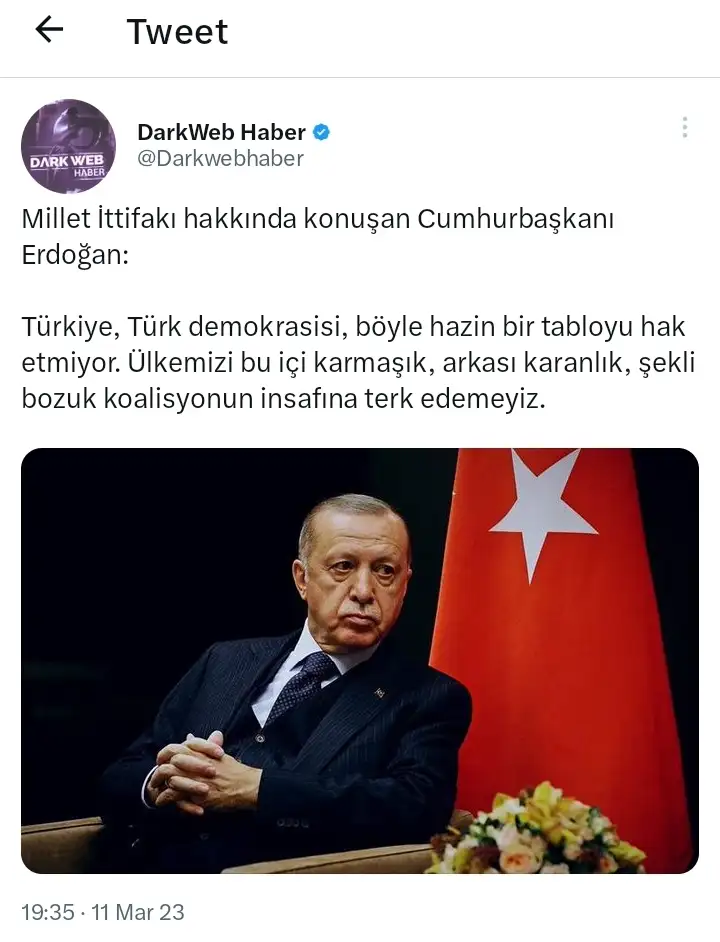Screen dimensions: 720x942
Task: Open the attached tweet photo
Action: (359, 660)
